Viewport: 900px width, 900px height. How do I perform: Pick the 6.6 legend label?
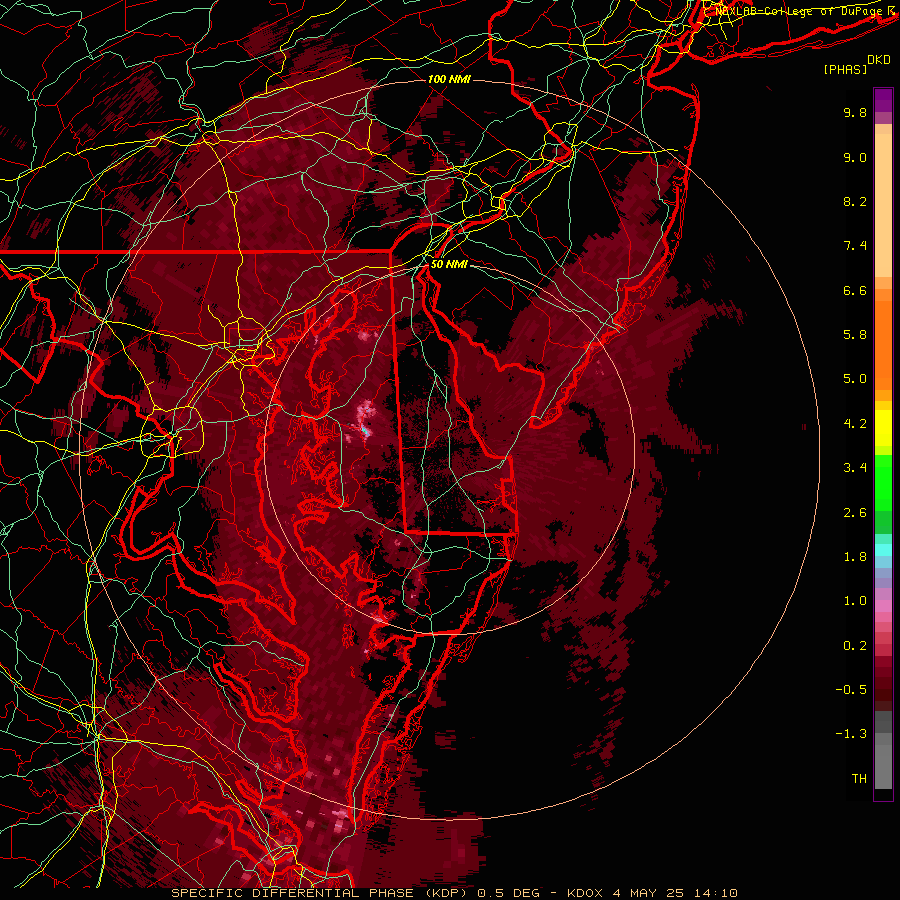[x=855, y=290]
